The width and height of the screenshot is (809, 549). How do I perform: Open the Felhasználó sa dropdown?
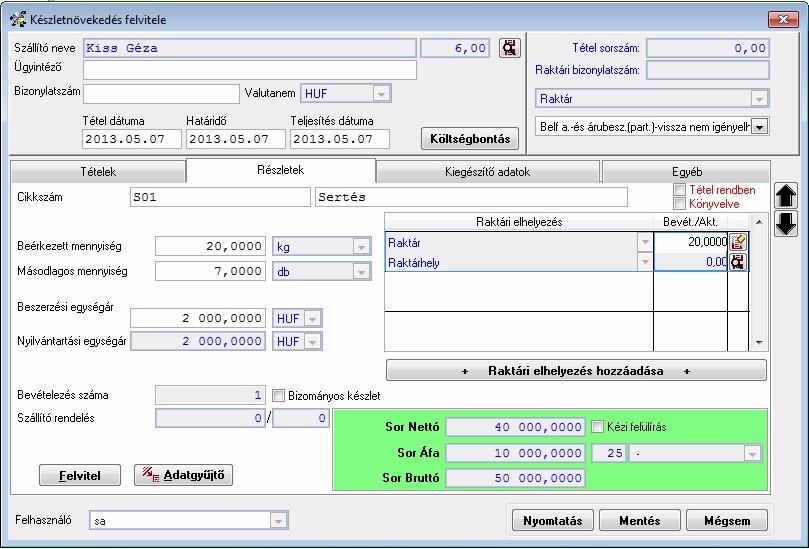coord(278,521)
